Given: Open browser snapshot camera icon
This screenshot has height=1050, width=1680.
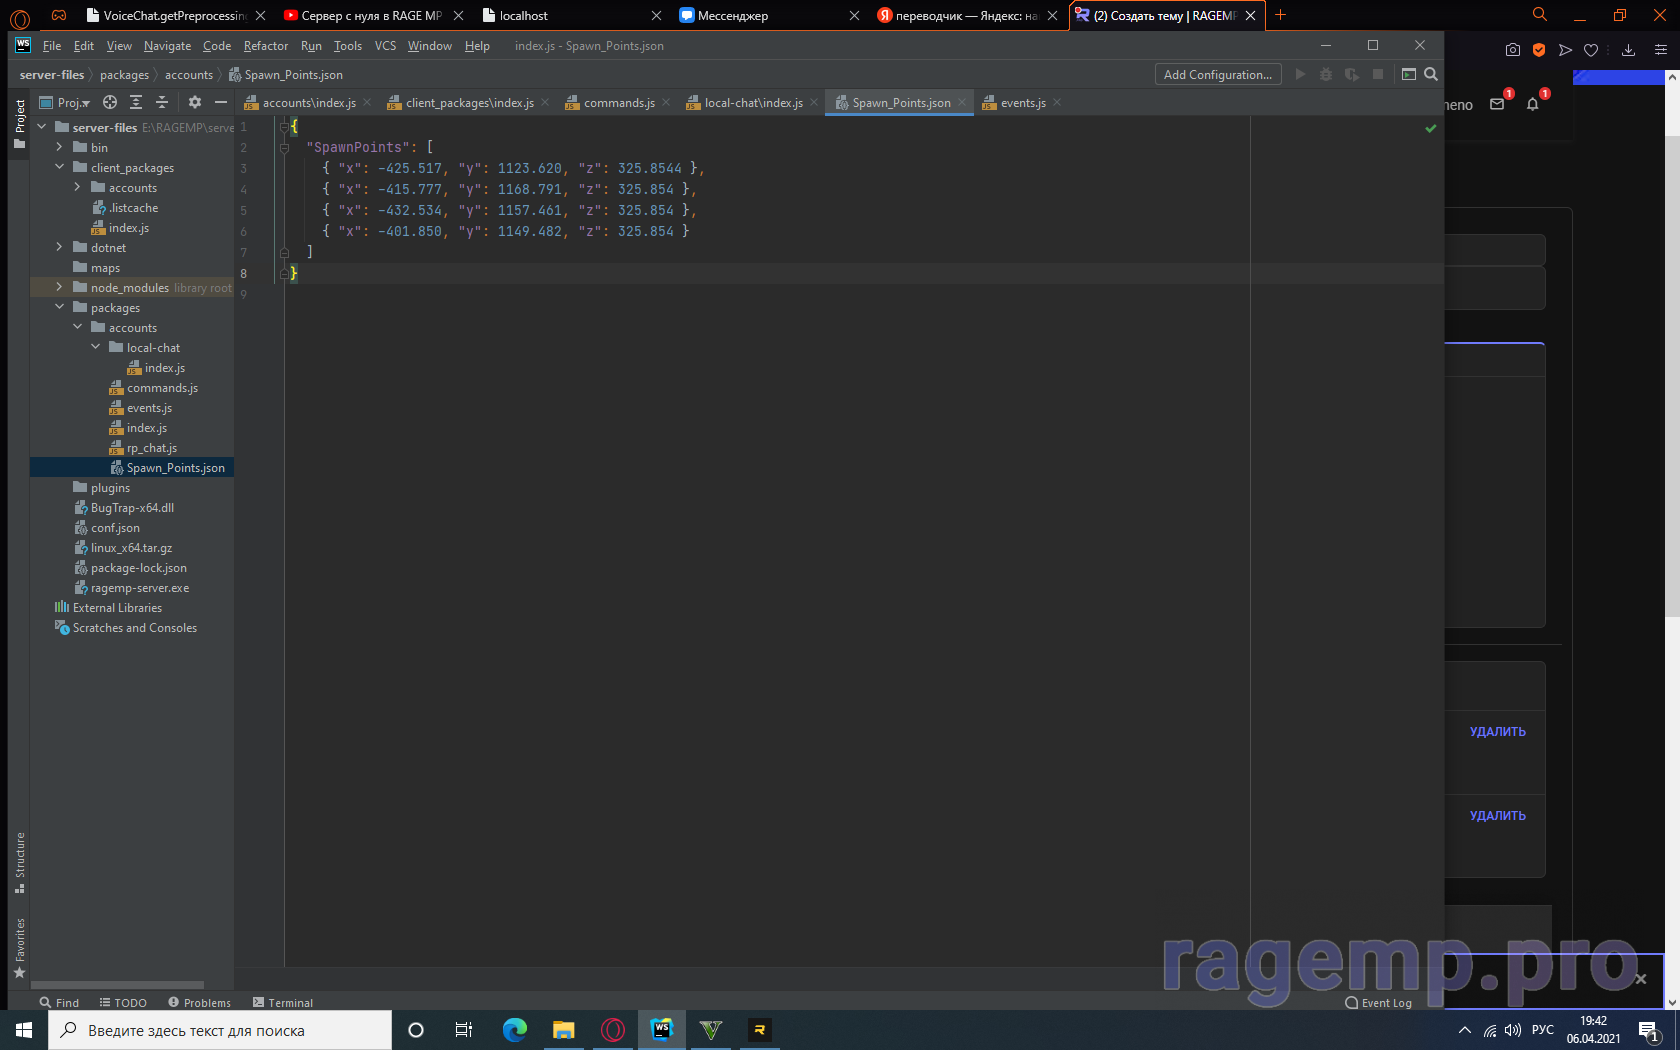Looking at the screenshot, I should point(1513,50).
